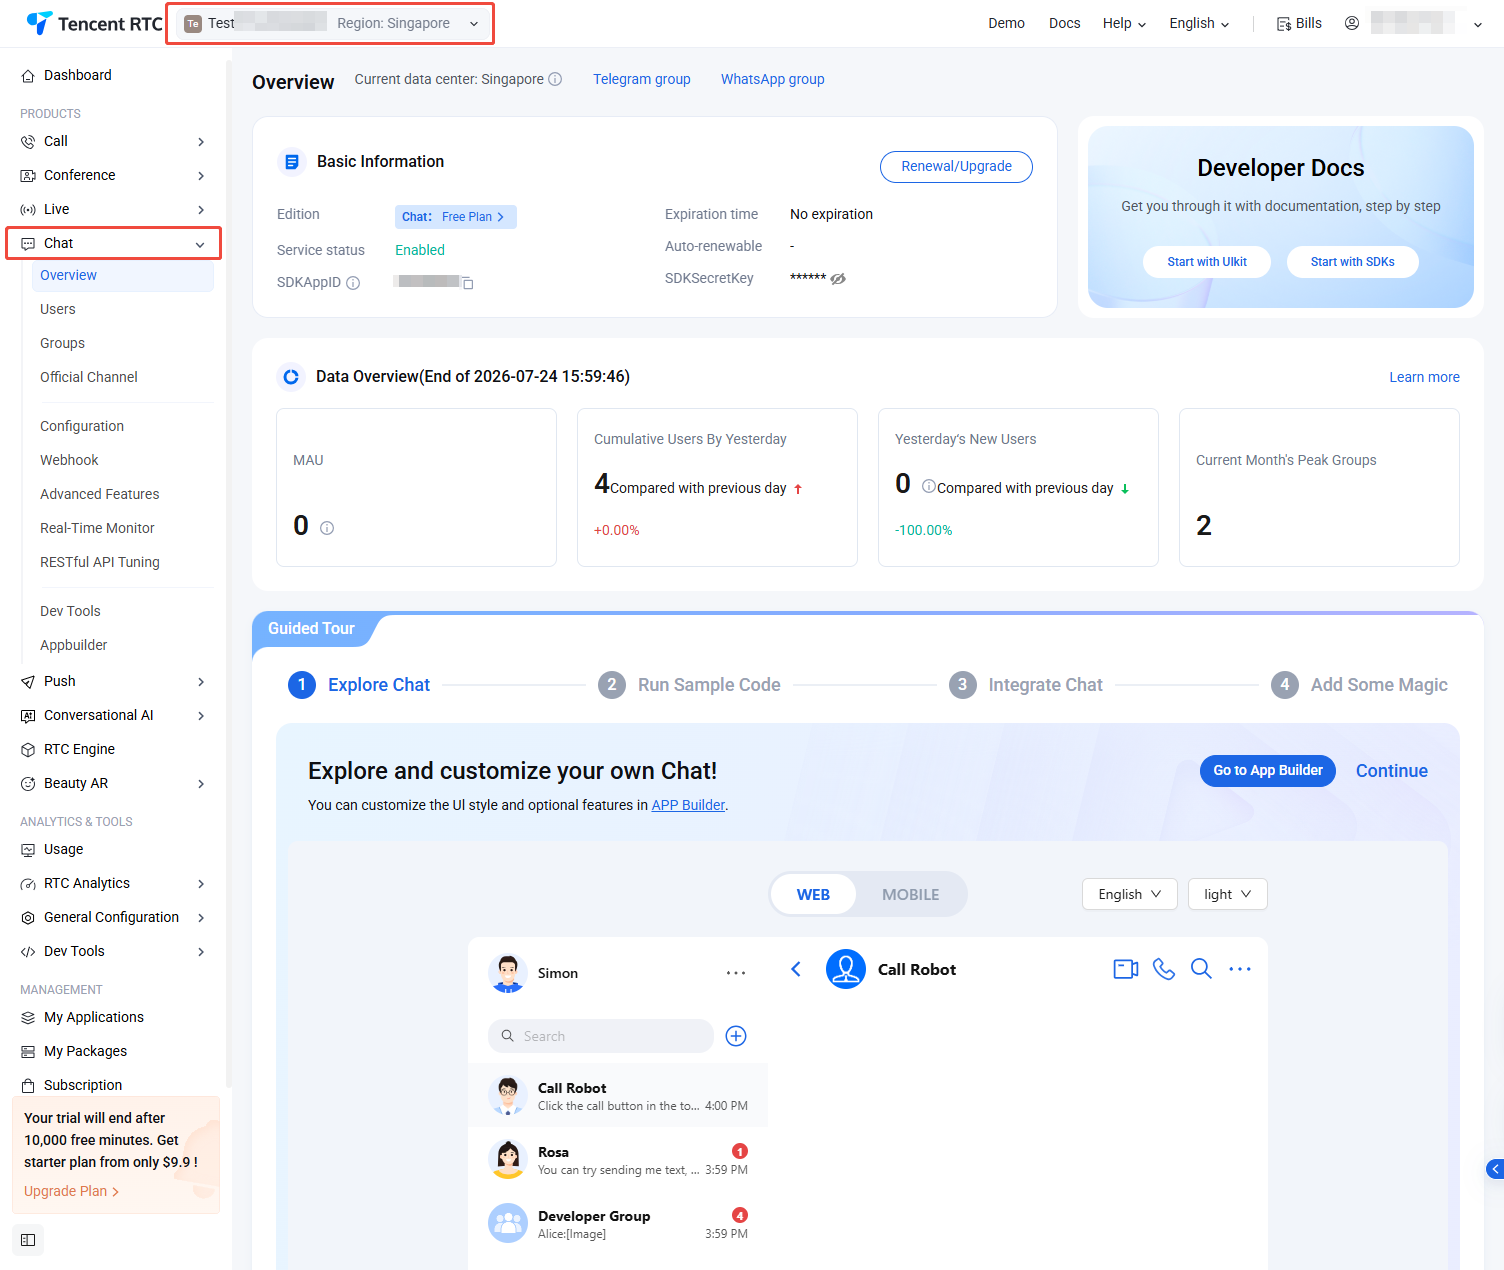Viewport: 1504px width, 1270px height.
Task: Click the search icon in the Call Robot header
Action: coord(1201,969)
